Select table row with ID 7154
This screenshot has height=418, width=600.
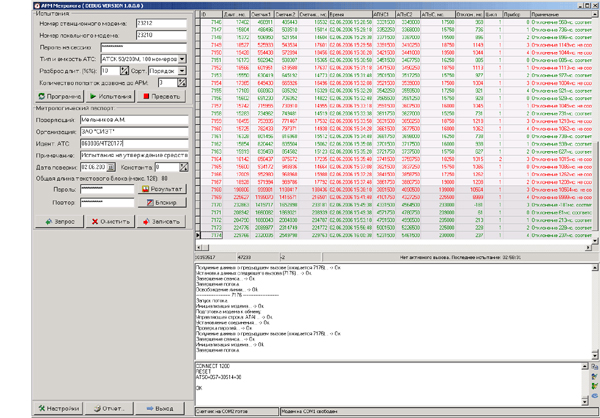tap(396, 83)
